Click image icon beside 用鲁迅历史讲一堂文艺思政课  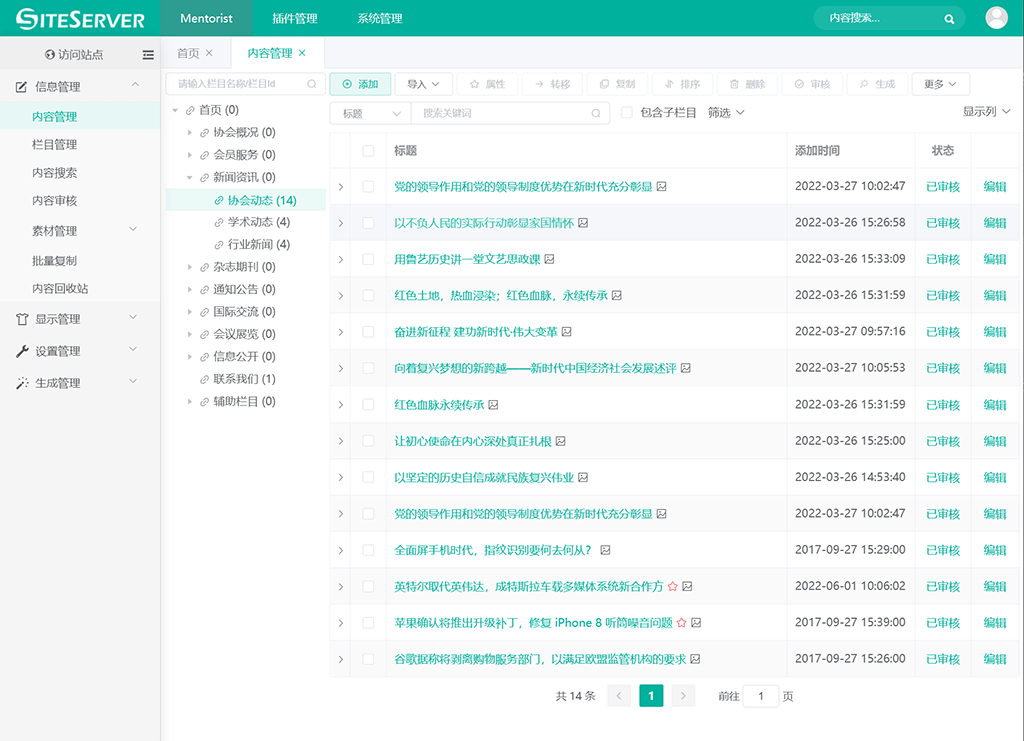(549, 259)
